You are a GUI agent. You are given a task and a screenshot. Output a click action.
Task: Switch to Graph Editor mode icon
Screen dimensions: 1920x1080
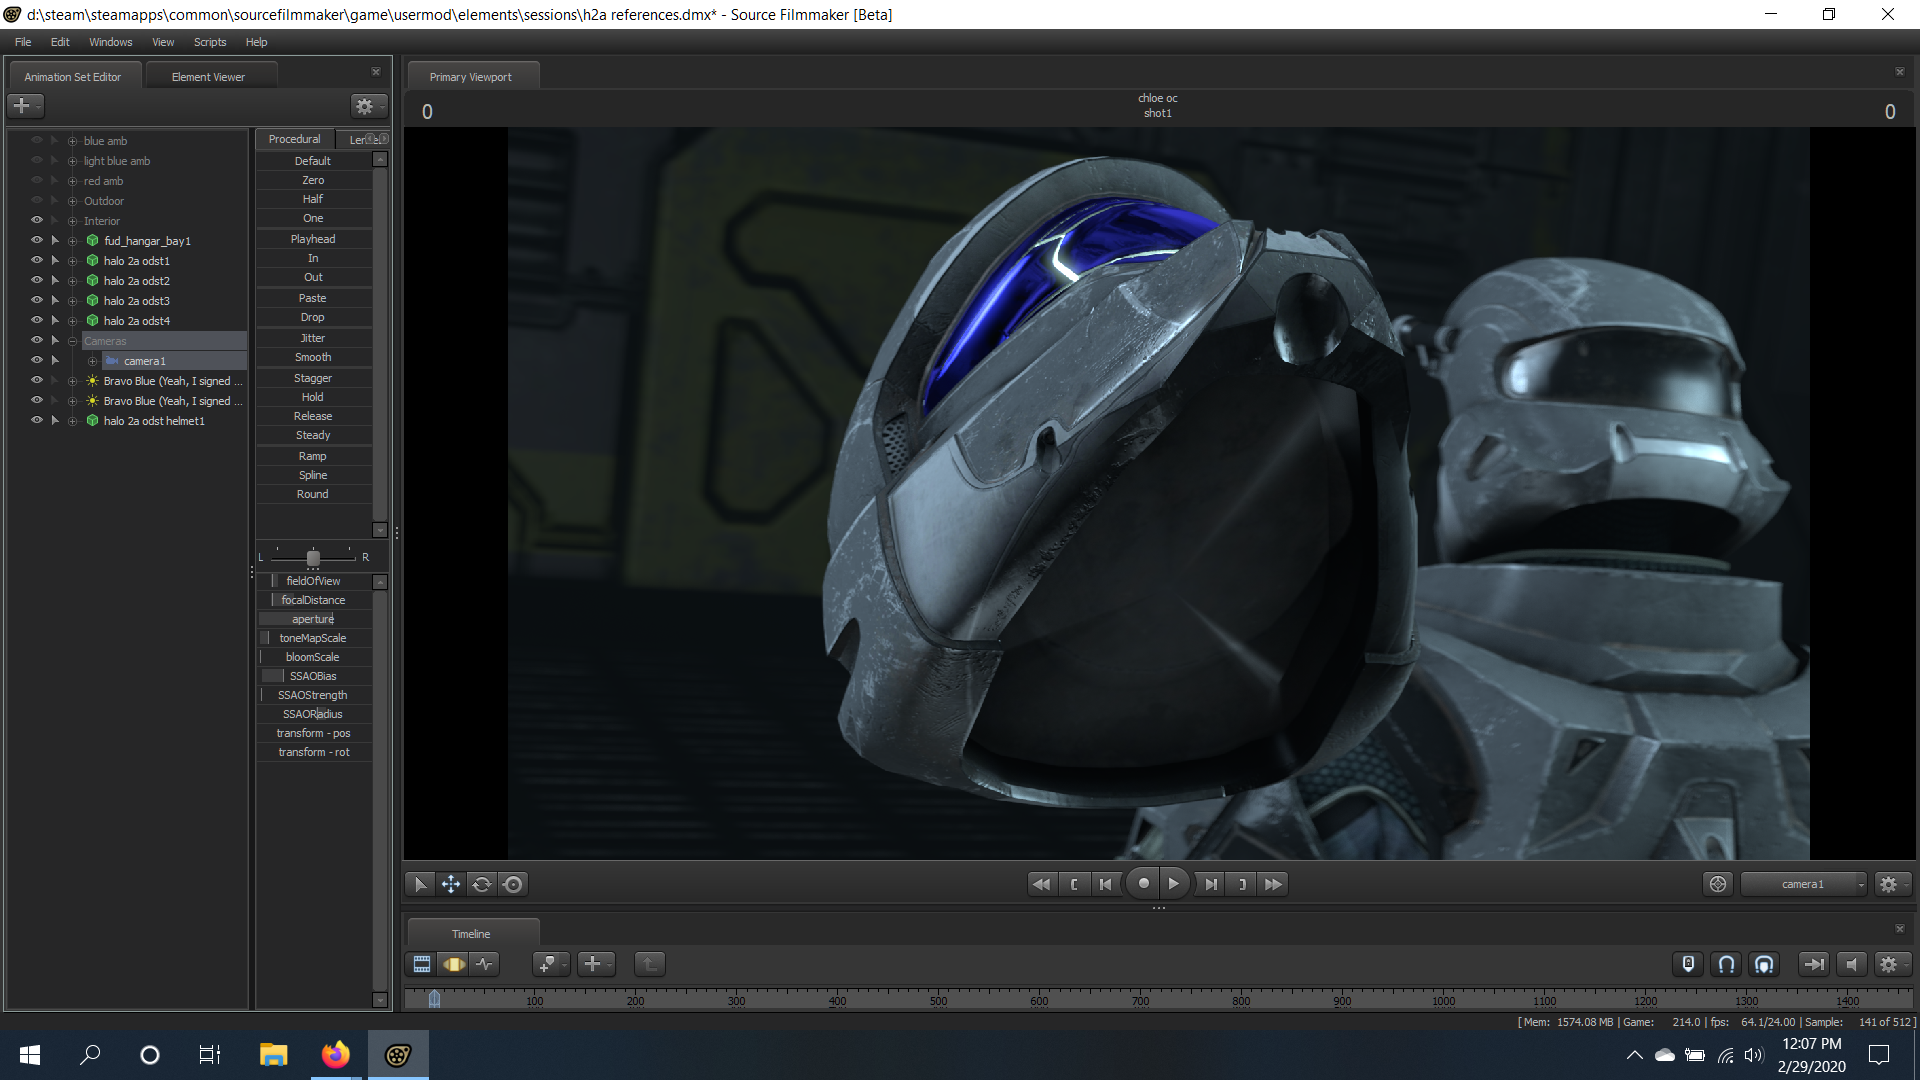point(485,964)
